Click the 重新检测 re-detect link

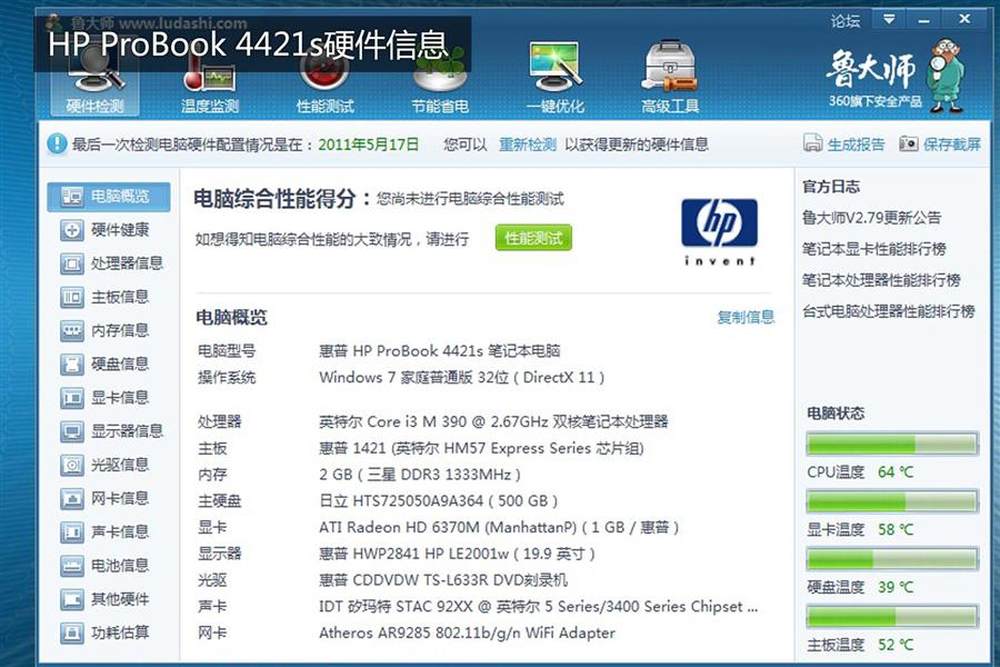pos(527,145)
